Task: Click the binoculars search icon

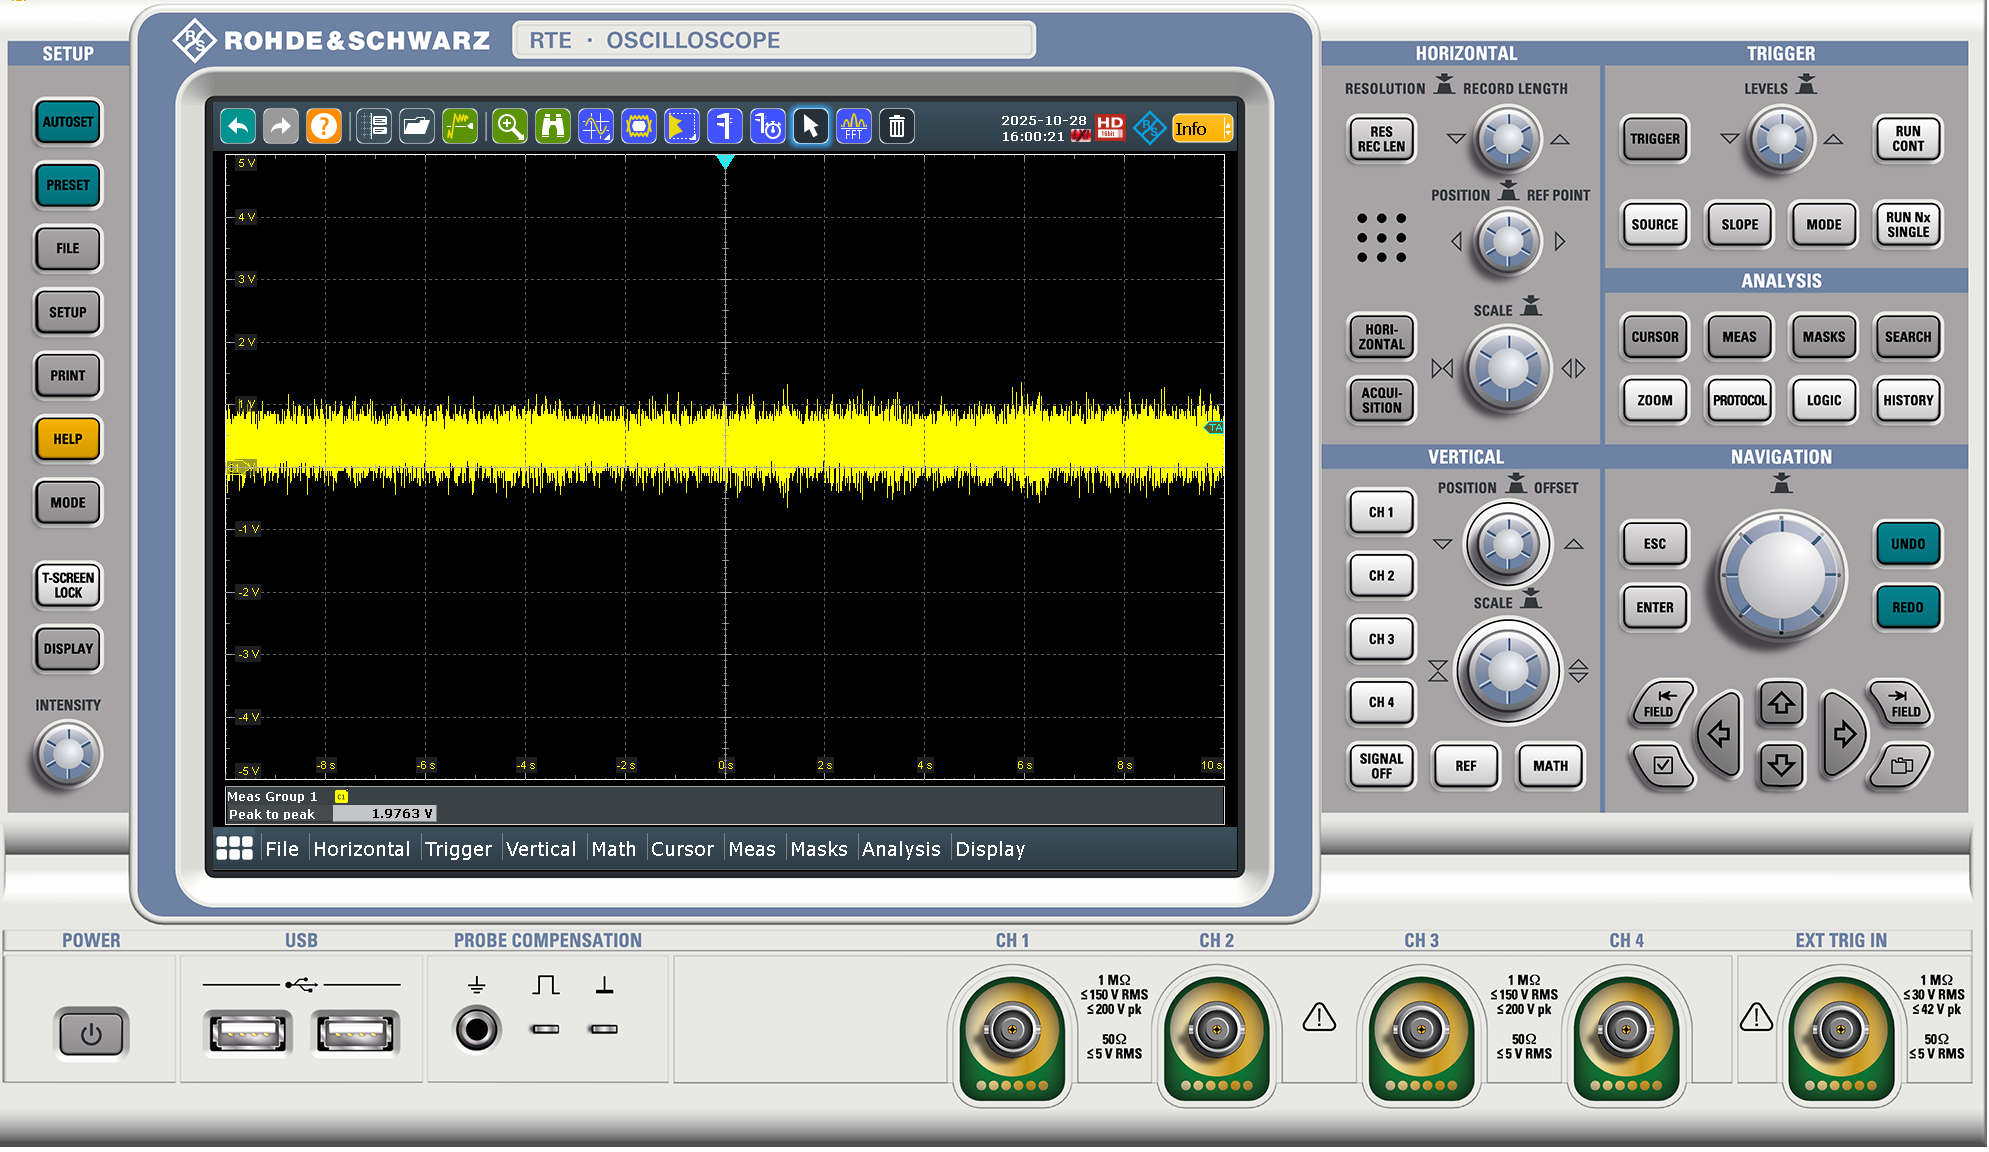Action: [552, 127]
